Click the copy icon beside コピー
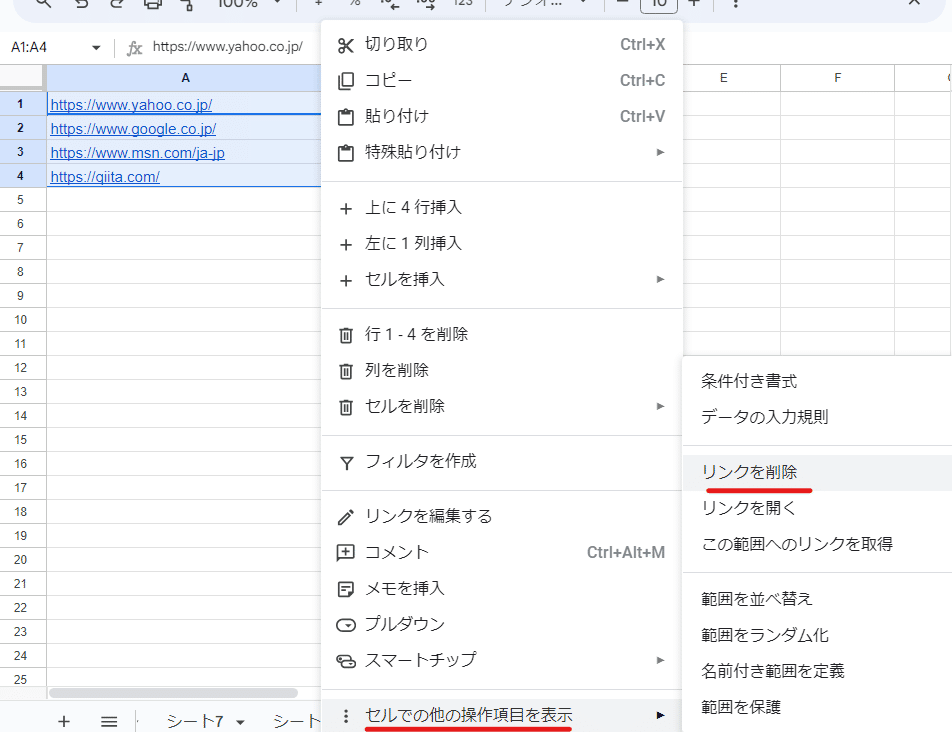952x732 pixels. 345,81
